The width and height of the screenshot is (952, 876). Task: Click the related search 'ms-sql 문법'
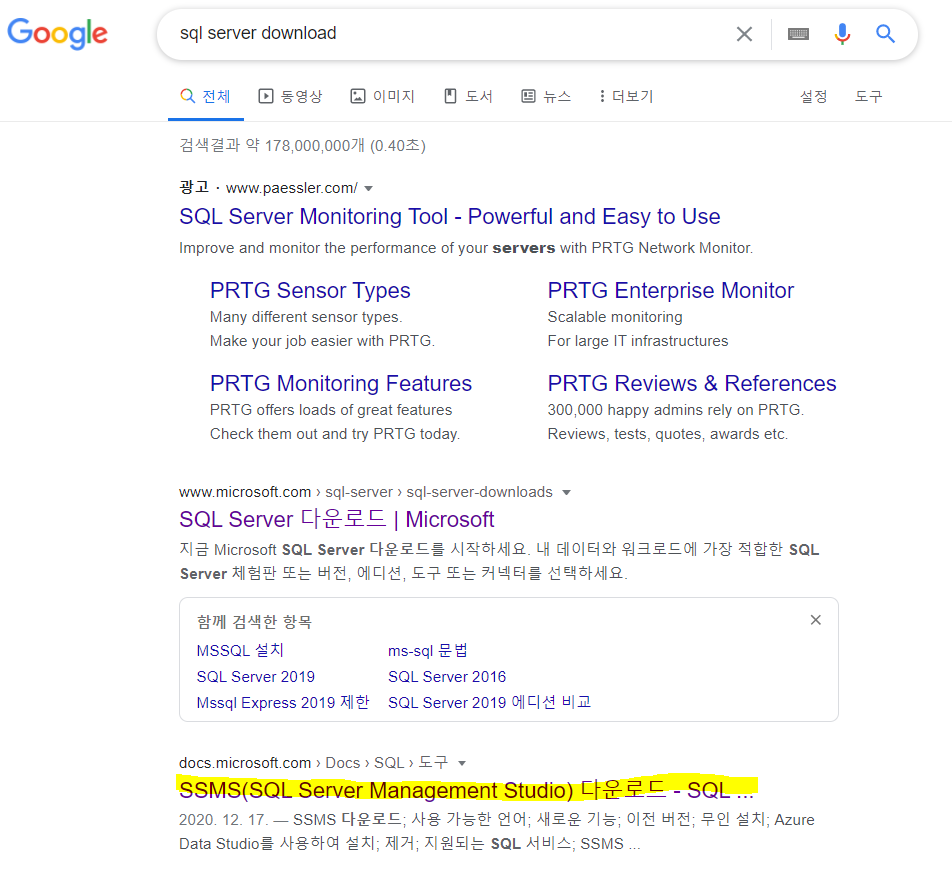(428, 651)
